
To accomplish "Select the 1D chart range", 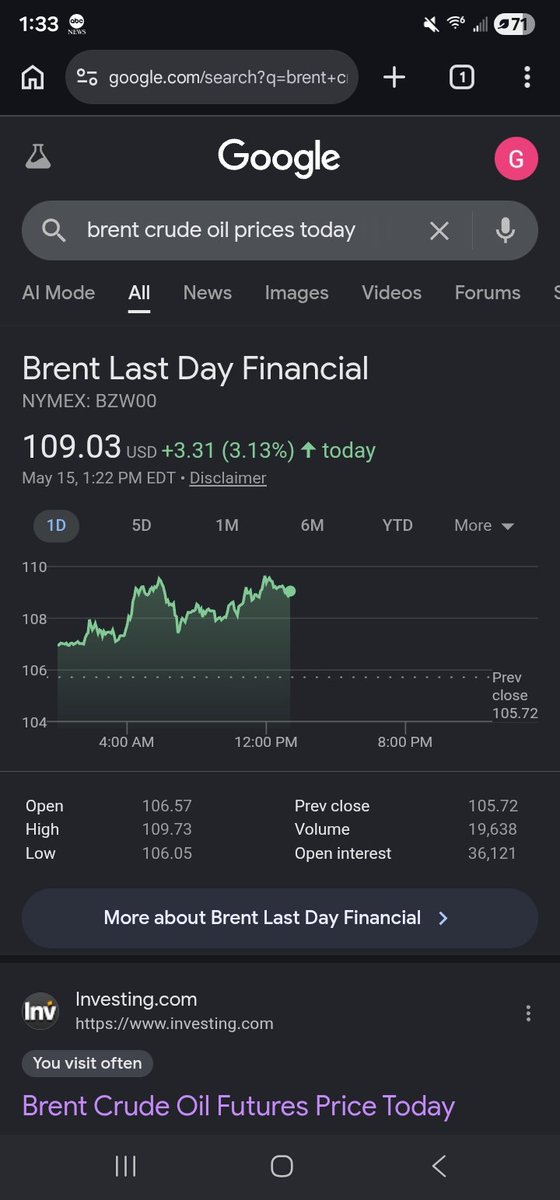I will tap(56, 525).
